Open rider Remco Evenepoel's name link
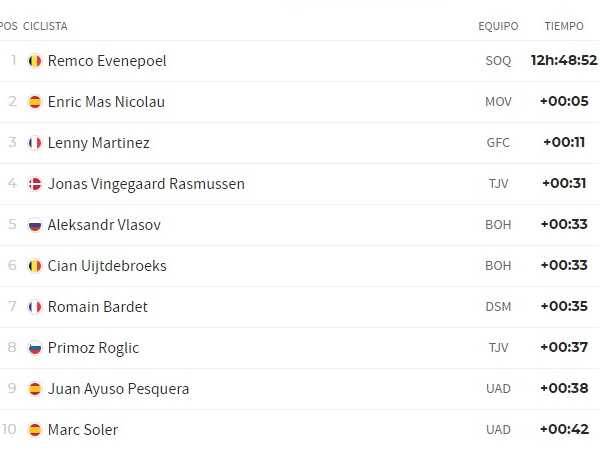The height and width of the screenshot is (450, 600). click(x=107, y=60)
